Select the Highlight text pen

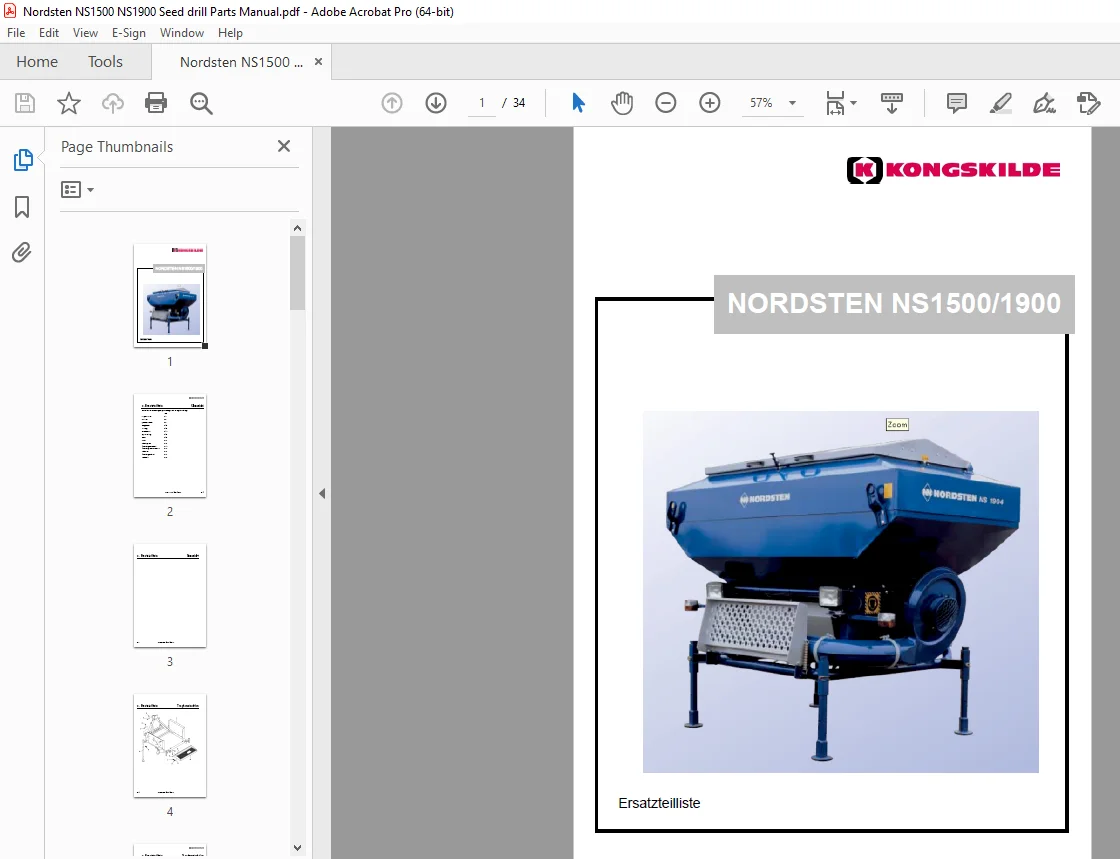pyautogui.click(x=1000, y=103)
